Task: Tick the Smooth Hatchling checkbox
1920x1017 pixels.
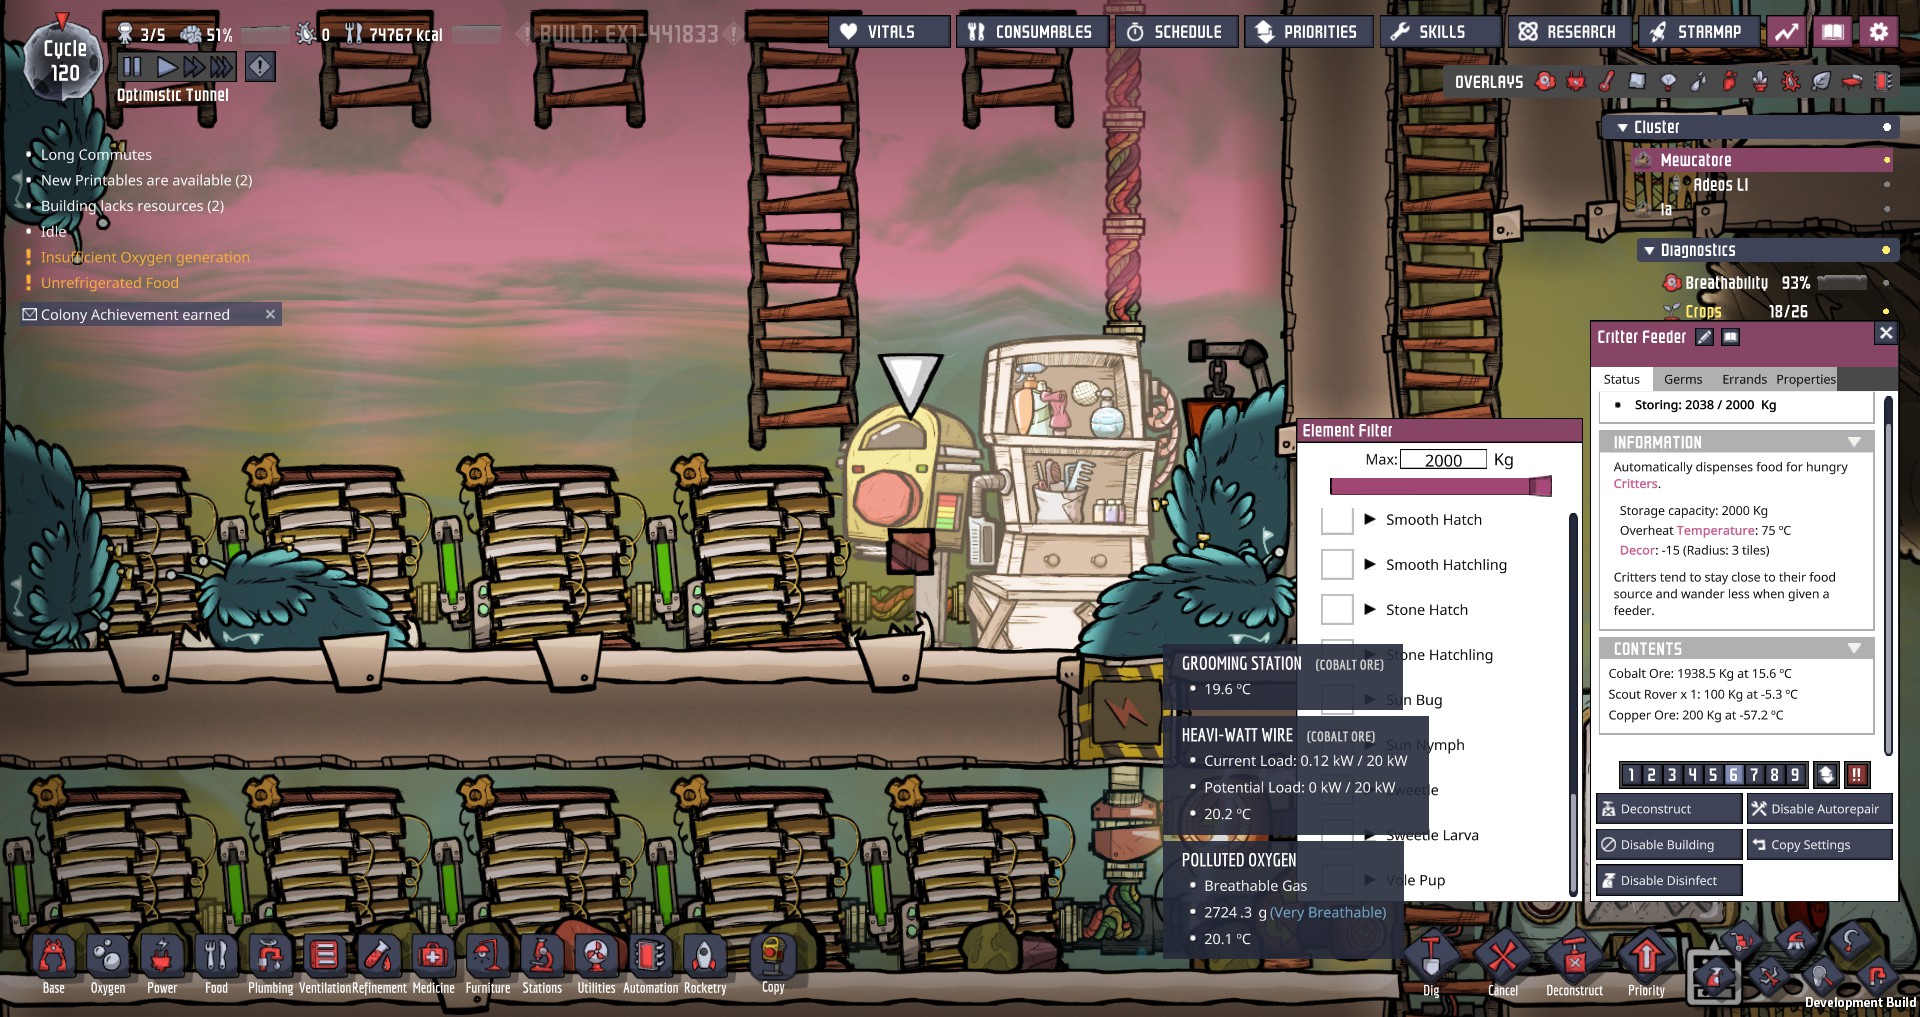Action: click(1337, 564)
